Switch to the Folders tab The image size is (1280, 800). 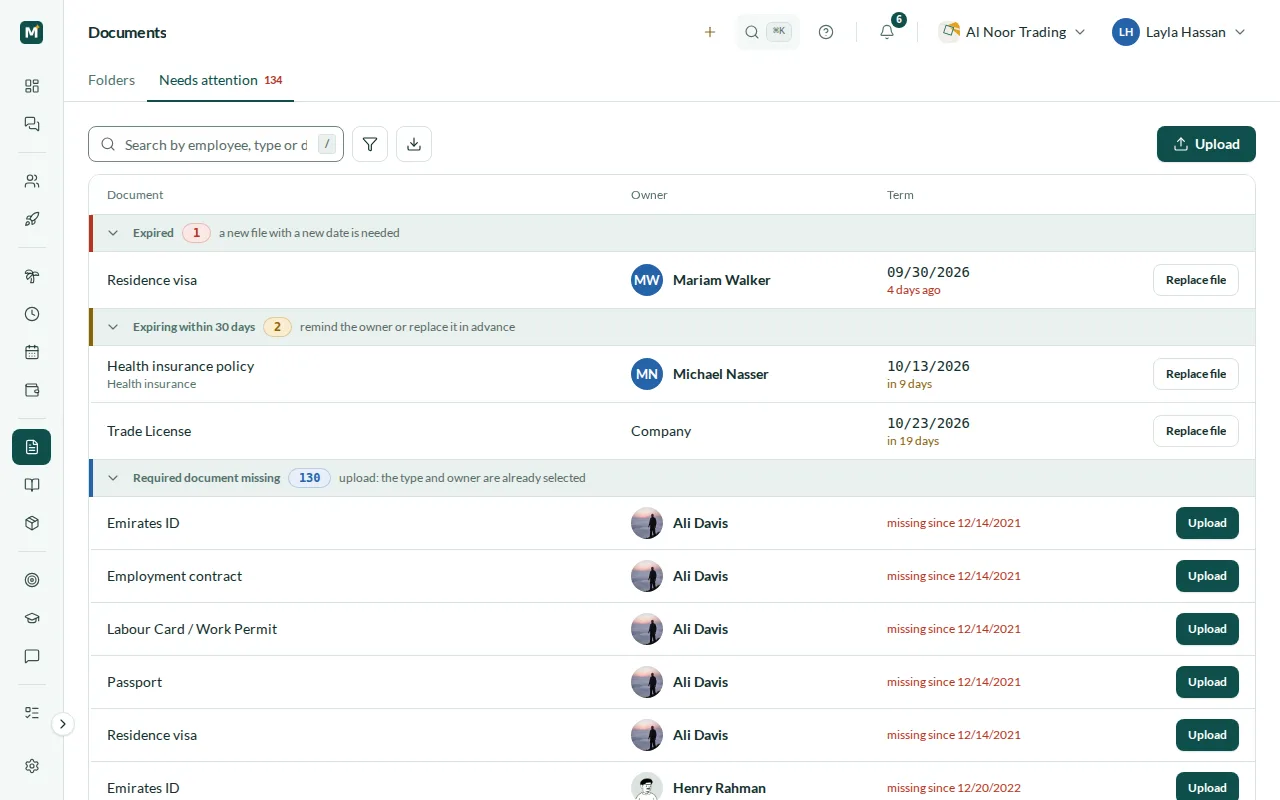click(x=111, y=80)
